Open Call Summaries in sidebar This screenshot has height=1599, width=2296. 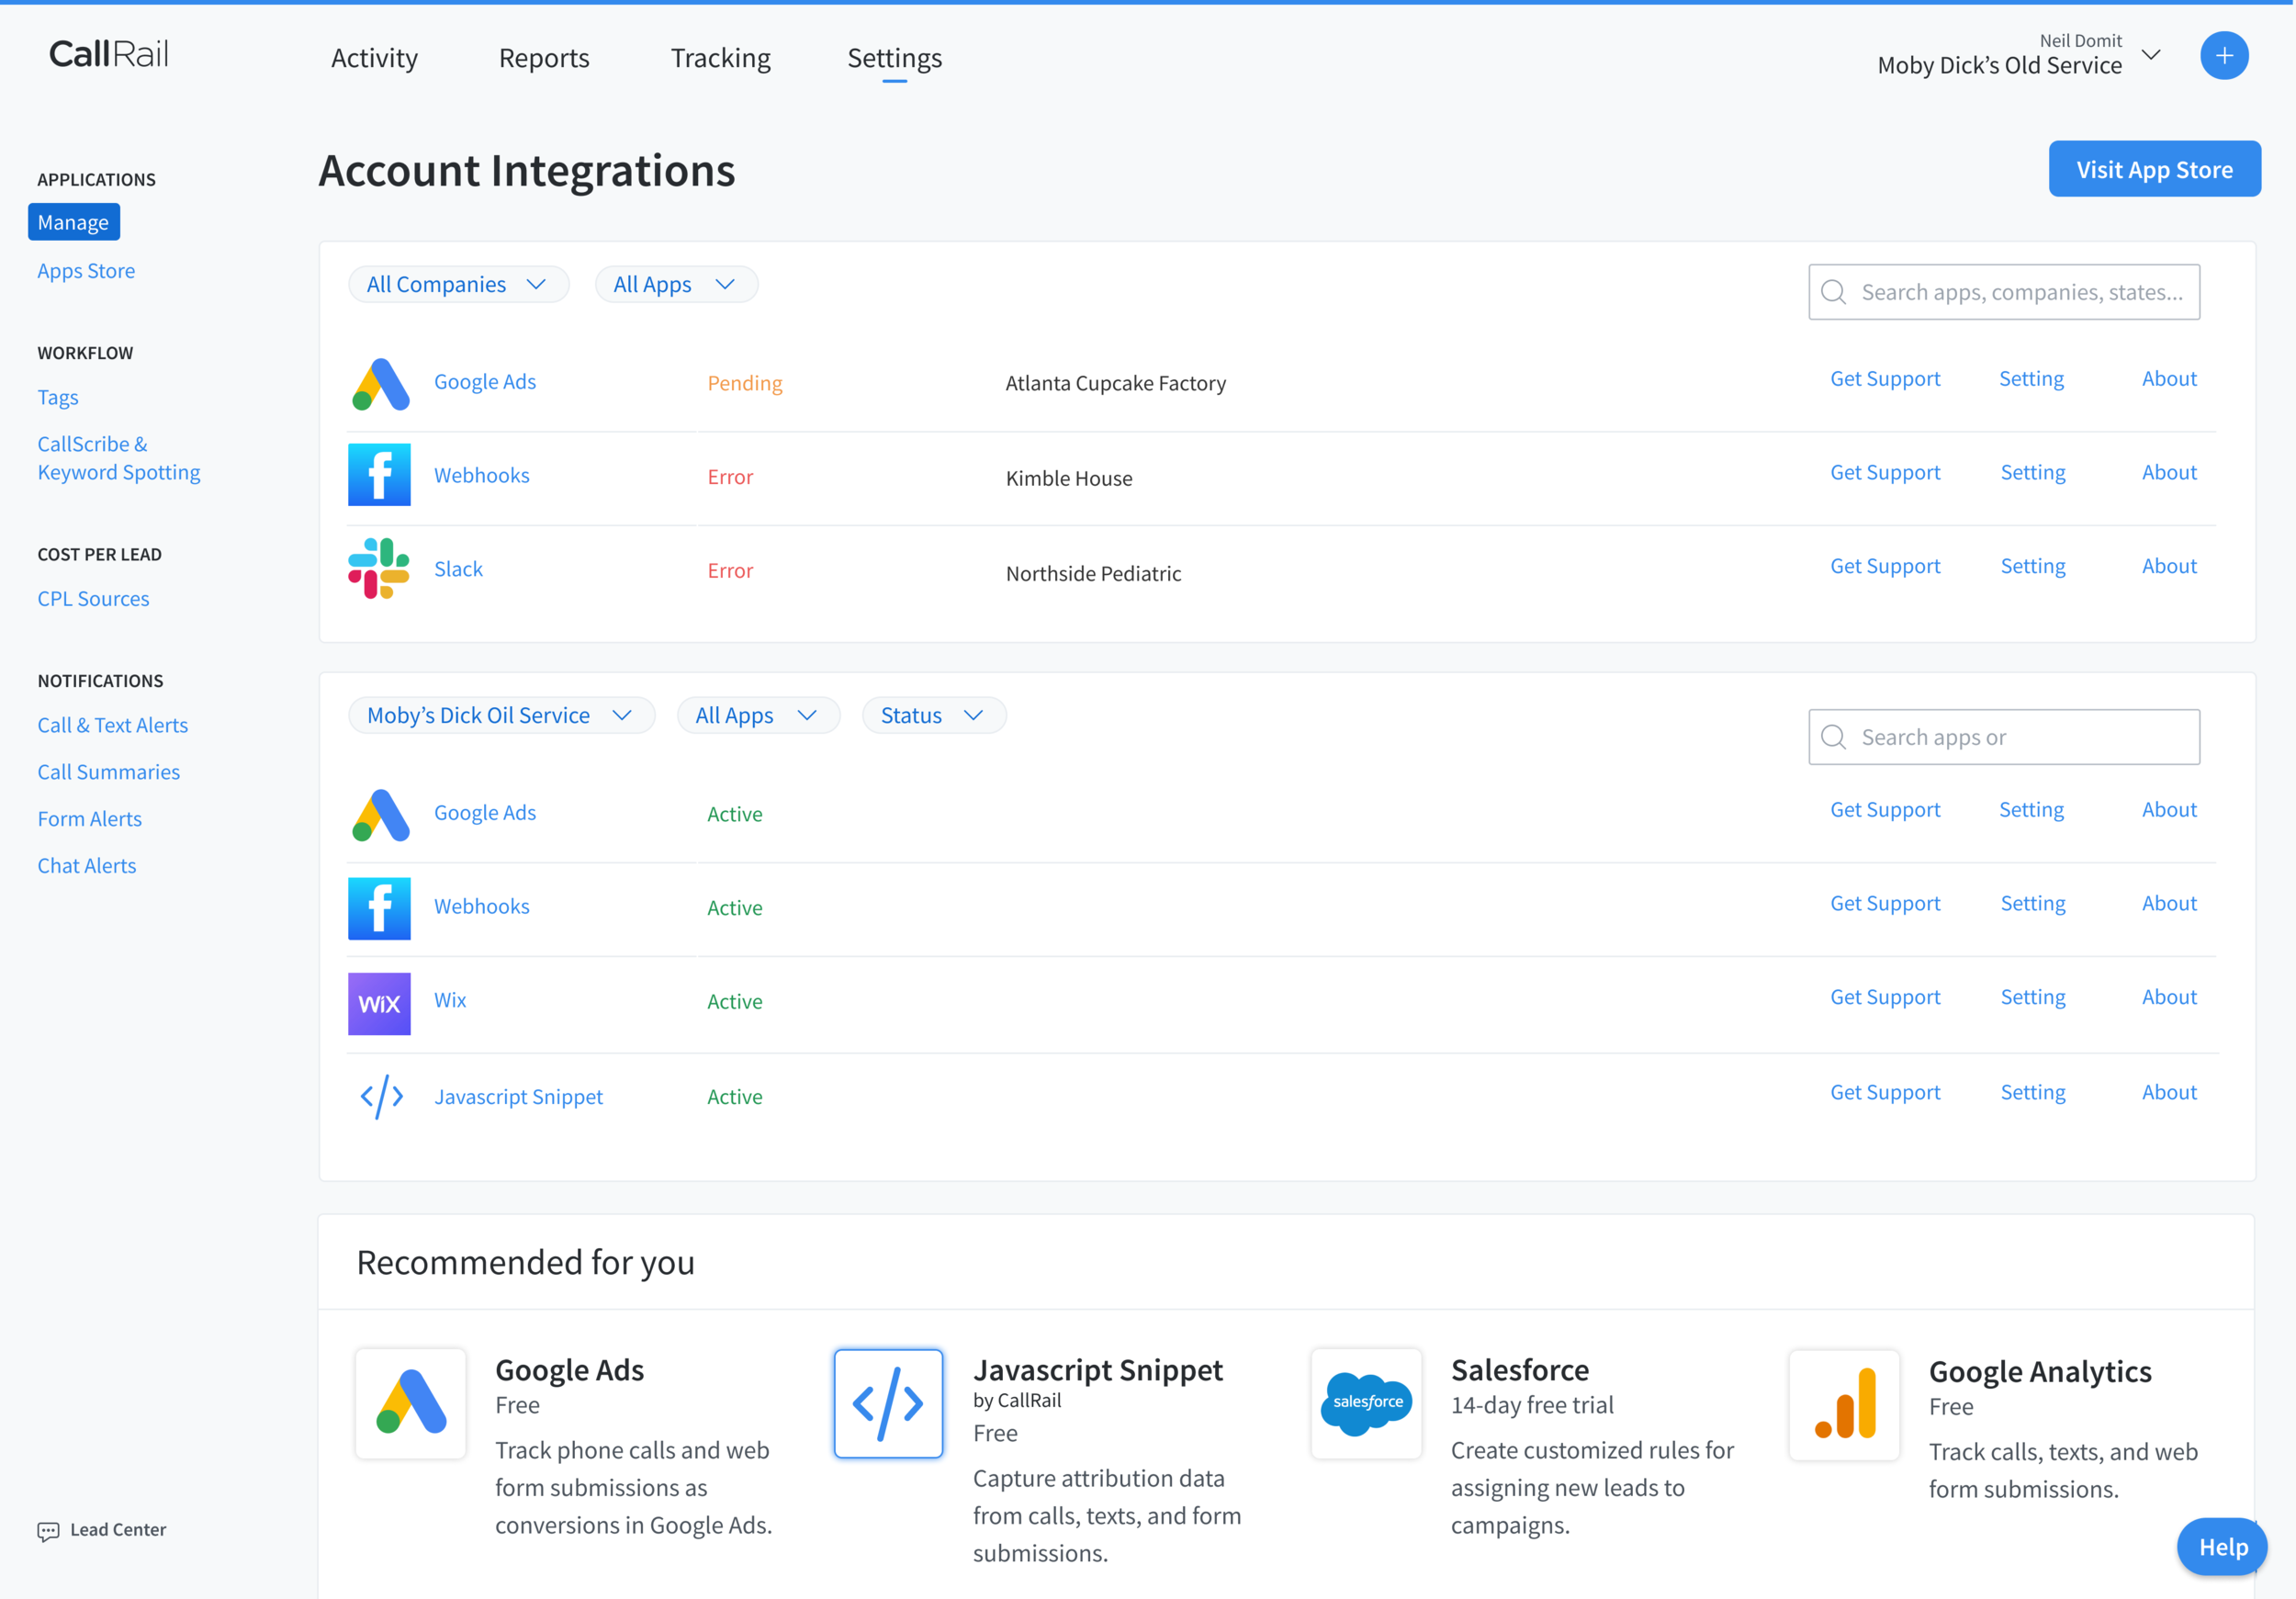coord(109,772)
